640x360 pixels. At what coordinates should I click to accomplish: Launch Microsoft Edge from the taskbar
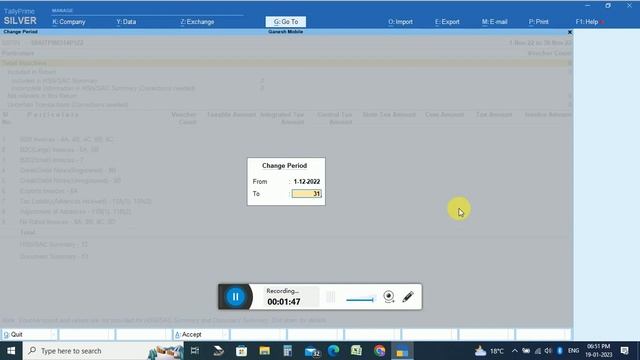[x=333, y=351]
